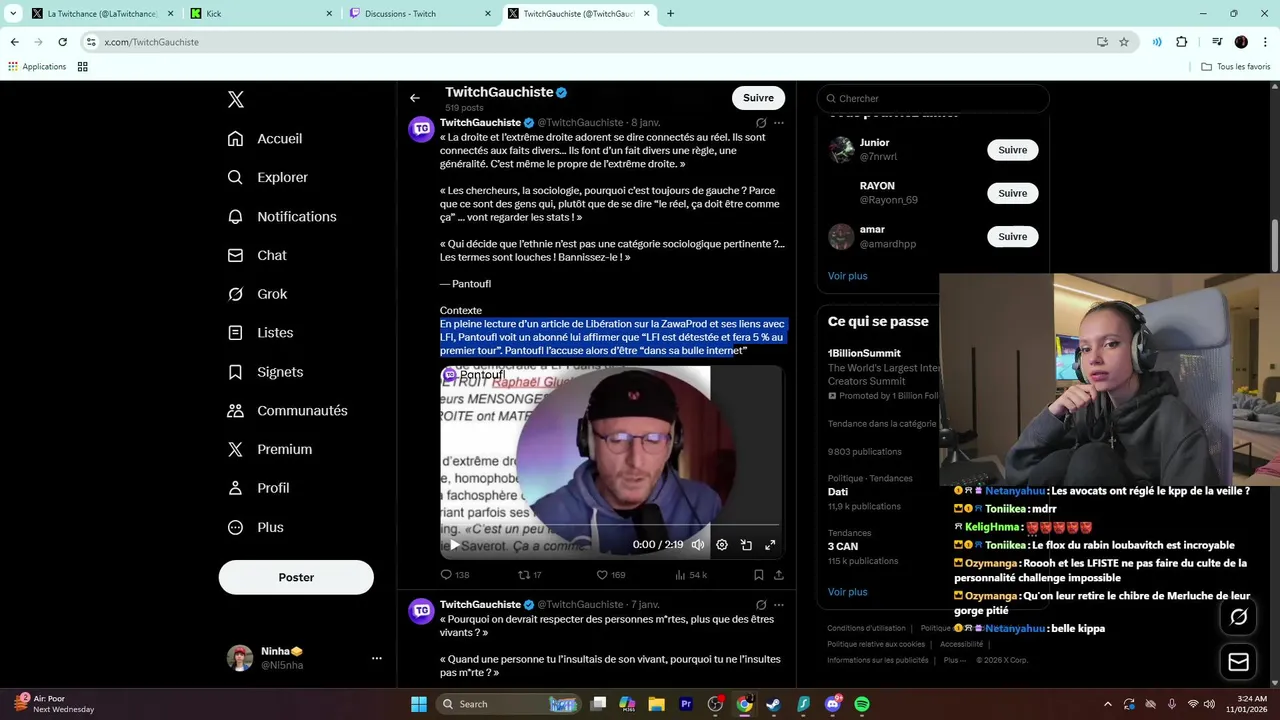Open Notifications in sidebar
The height and width of the screenshot is (720, 1280).
click(282, 216)
